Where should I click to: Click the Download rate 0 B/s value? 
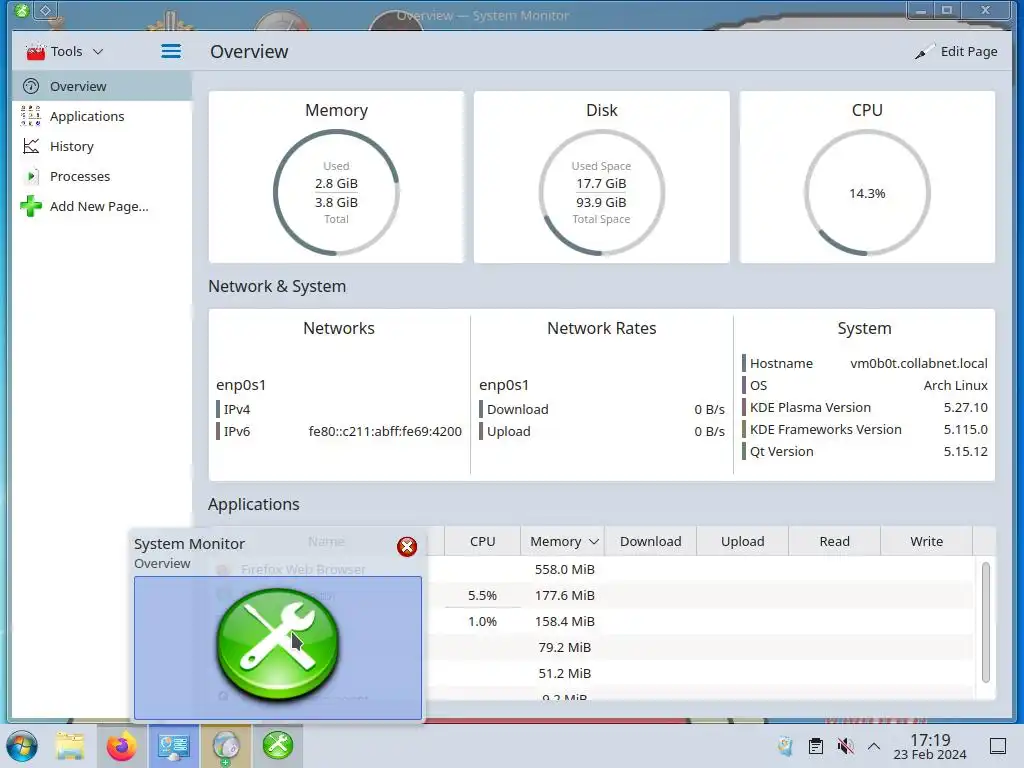(x=709, y=409)
